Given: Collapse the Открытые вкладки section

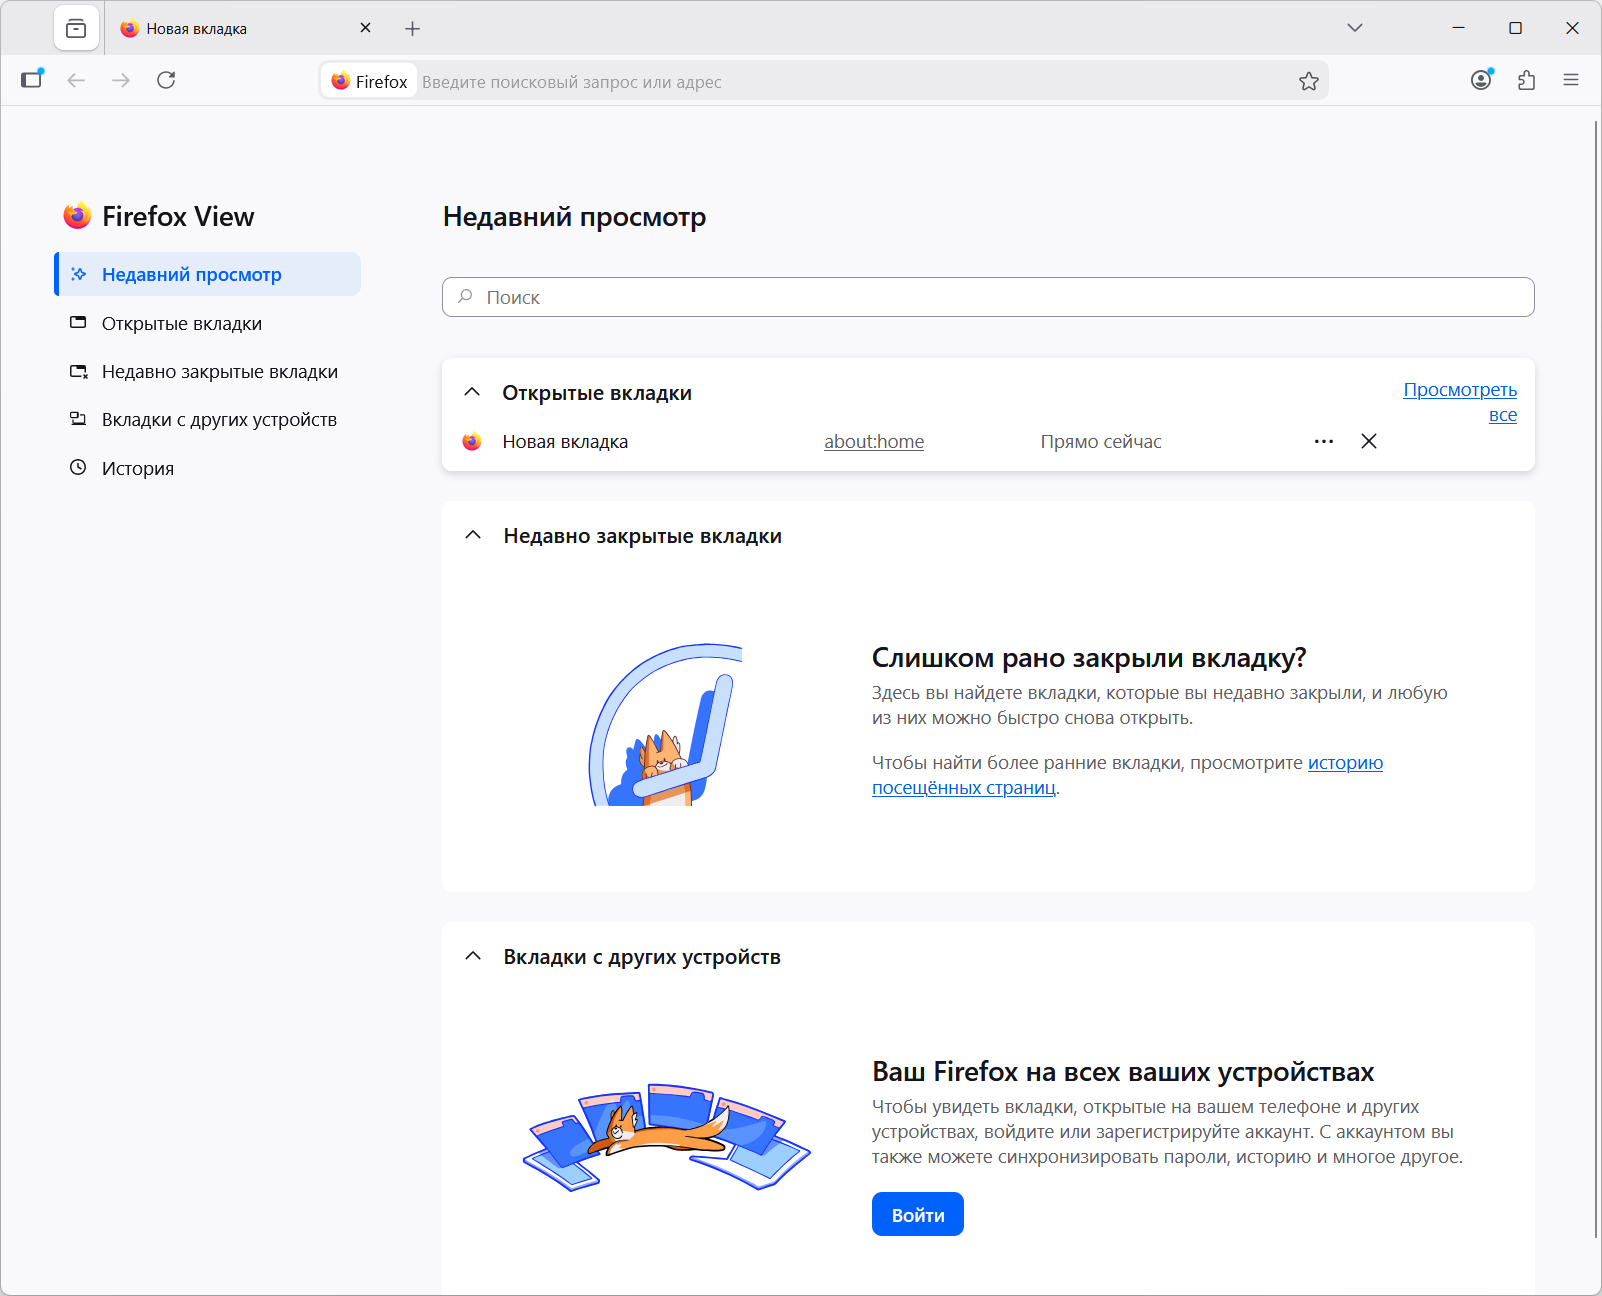Looking at the screenshot, I should 472,392.
